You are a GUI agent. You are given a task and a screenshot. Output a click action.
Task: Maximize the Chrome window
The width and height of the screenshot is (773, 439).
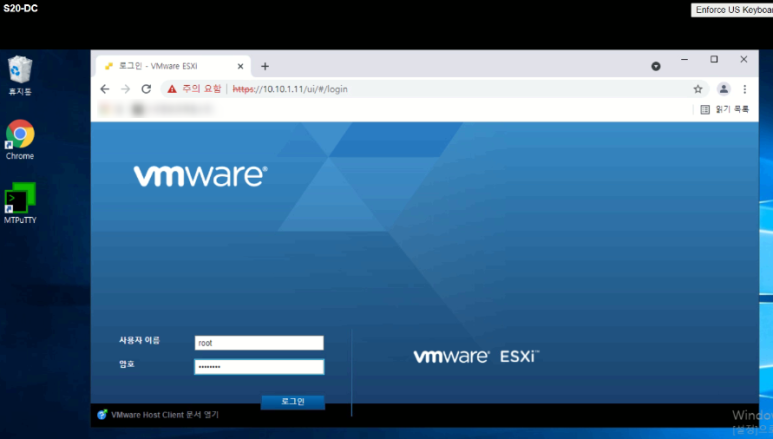click(x=714, y=59)
